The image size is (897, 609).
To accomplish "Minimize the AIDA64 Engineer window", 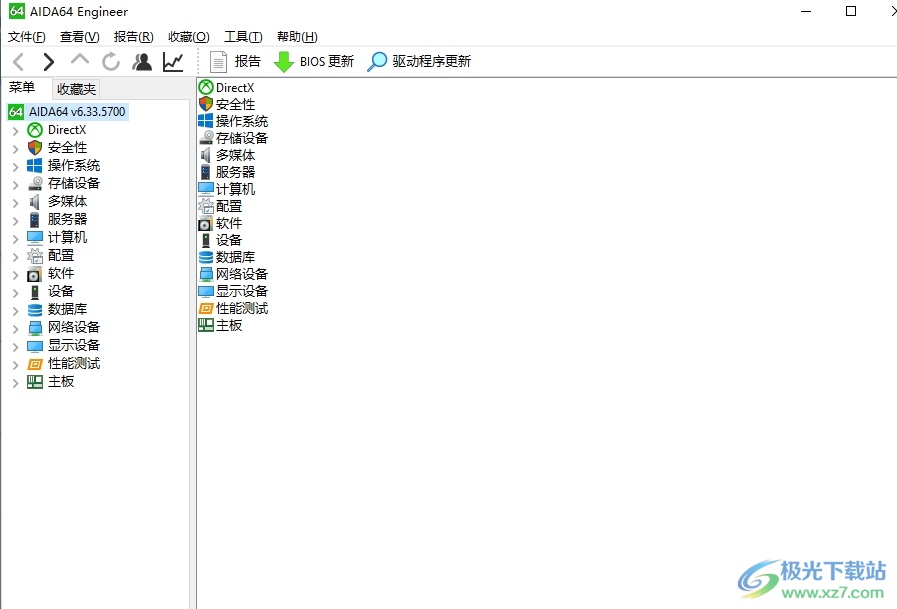I will tap(806, 11).
